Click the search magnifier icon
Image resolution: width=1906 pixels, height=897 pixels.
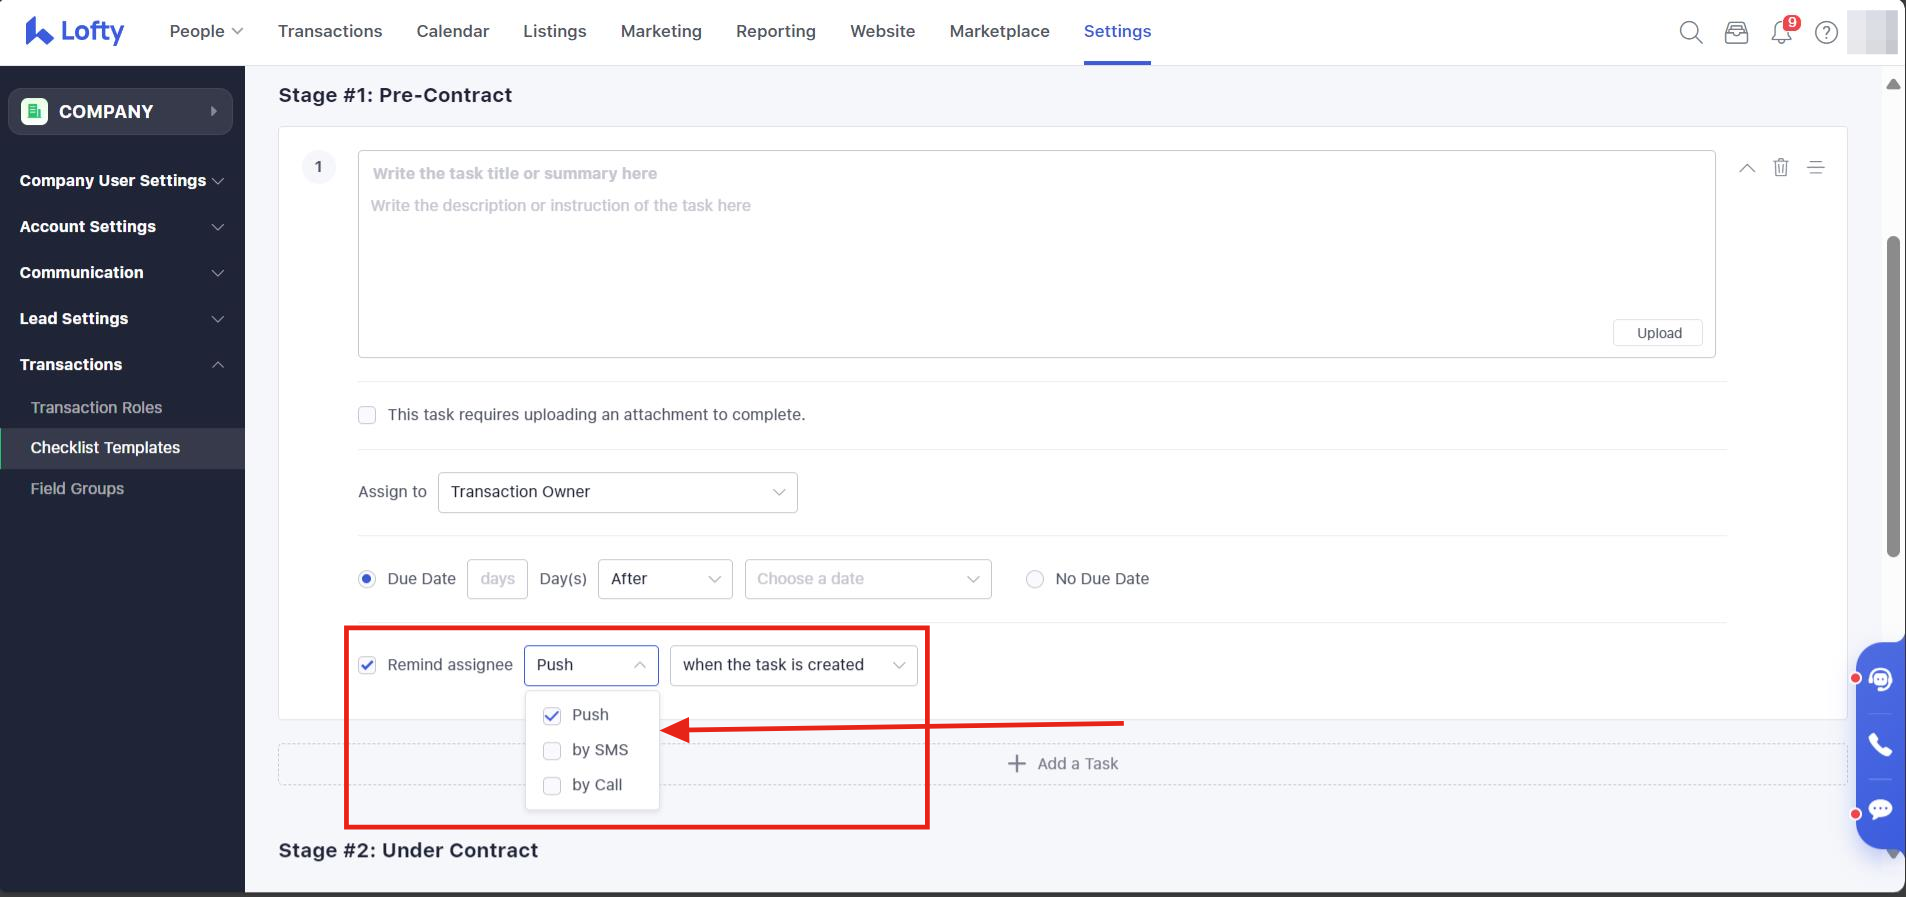point(1690,32)
